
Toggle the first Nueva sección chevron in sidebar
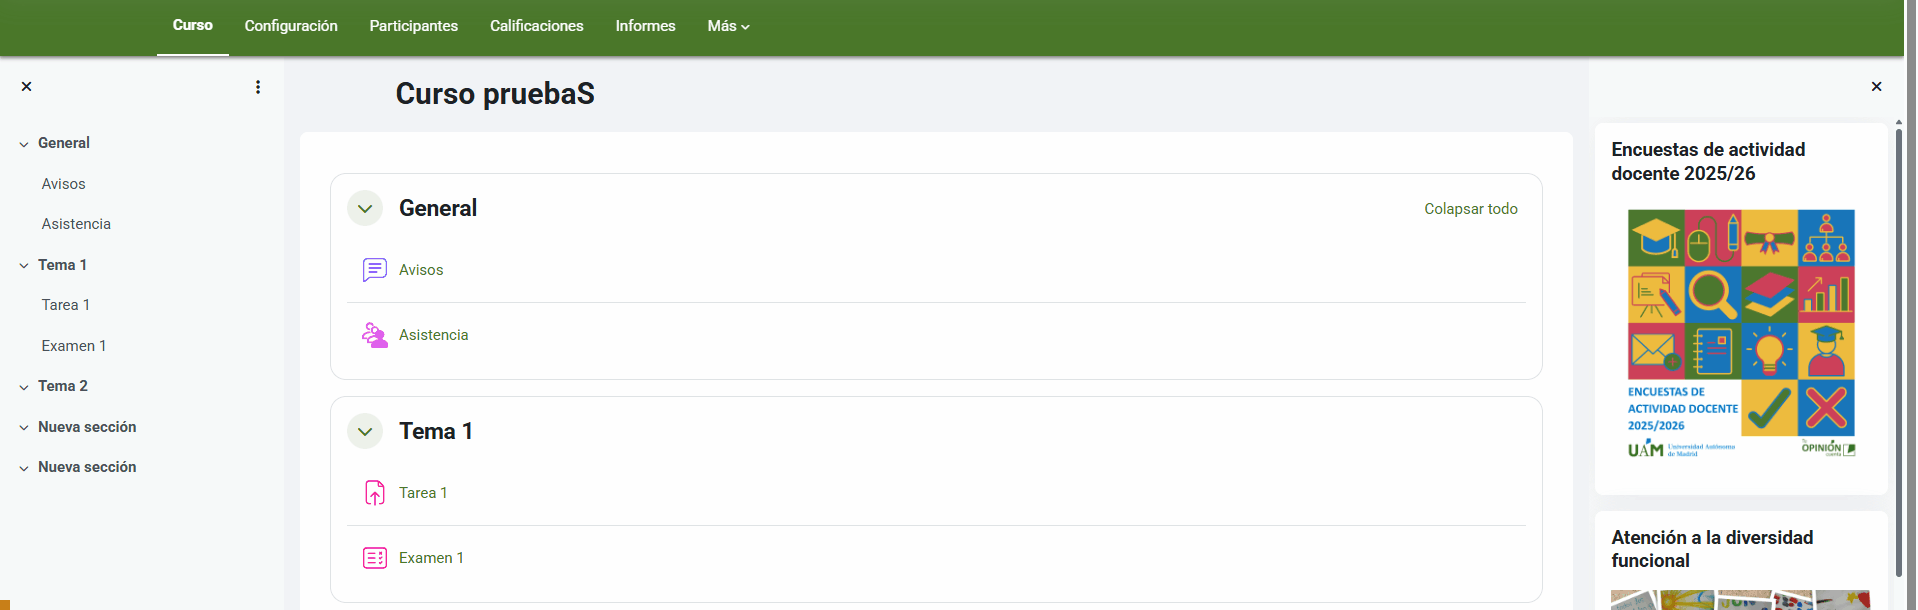[x=24, y=428]
